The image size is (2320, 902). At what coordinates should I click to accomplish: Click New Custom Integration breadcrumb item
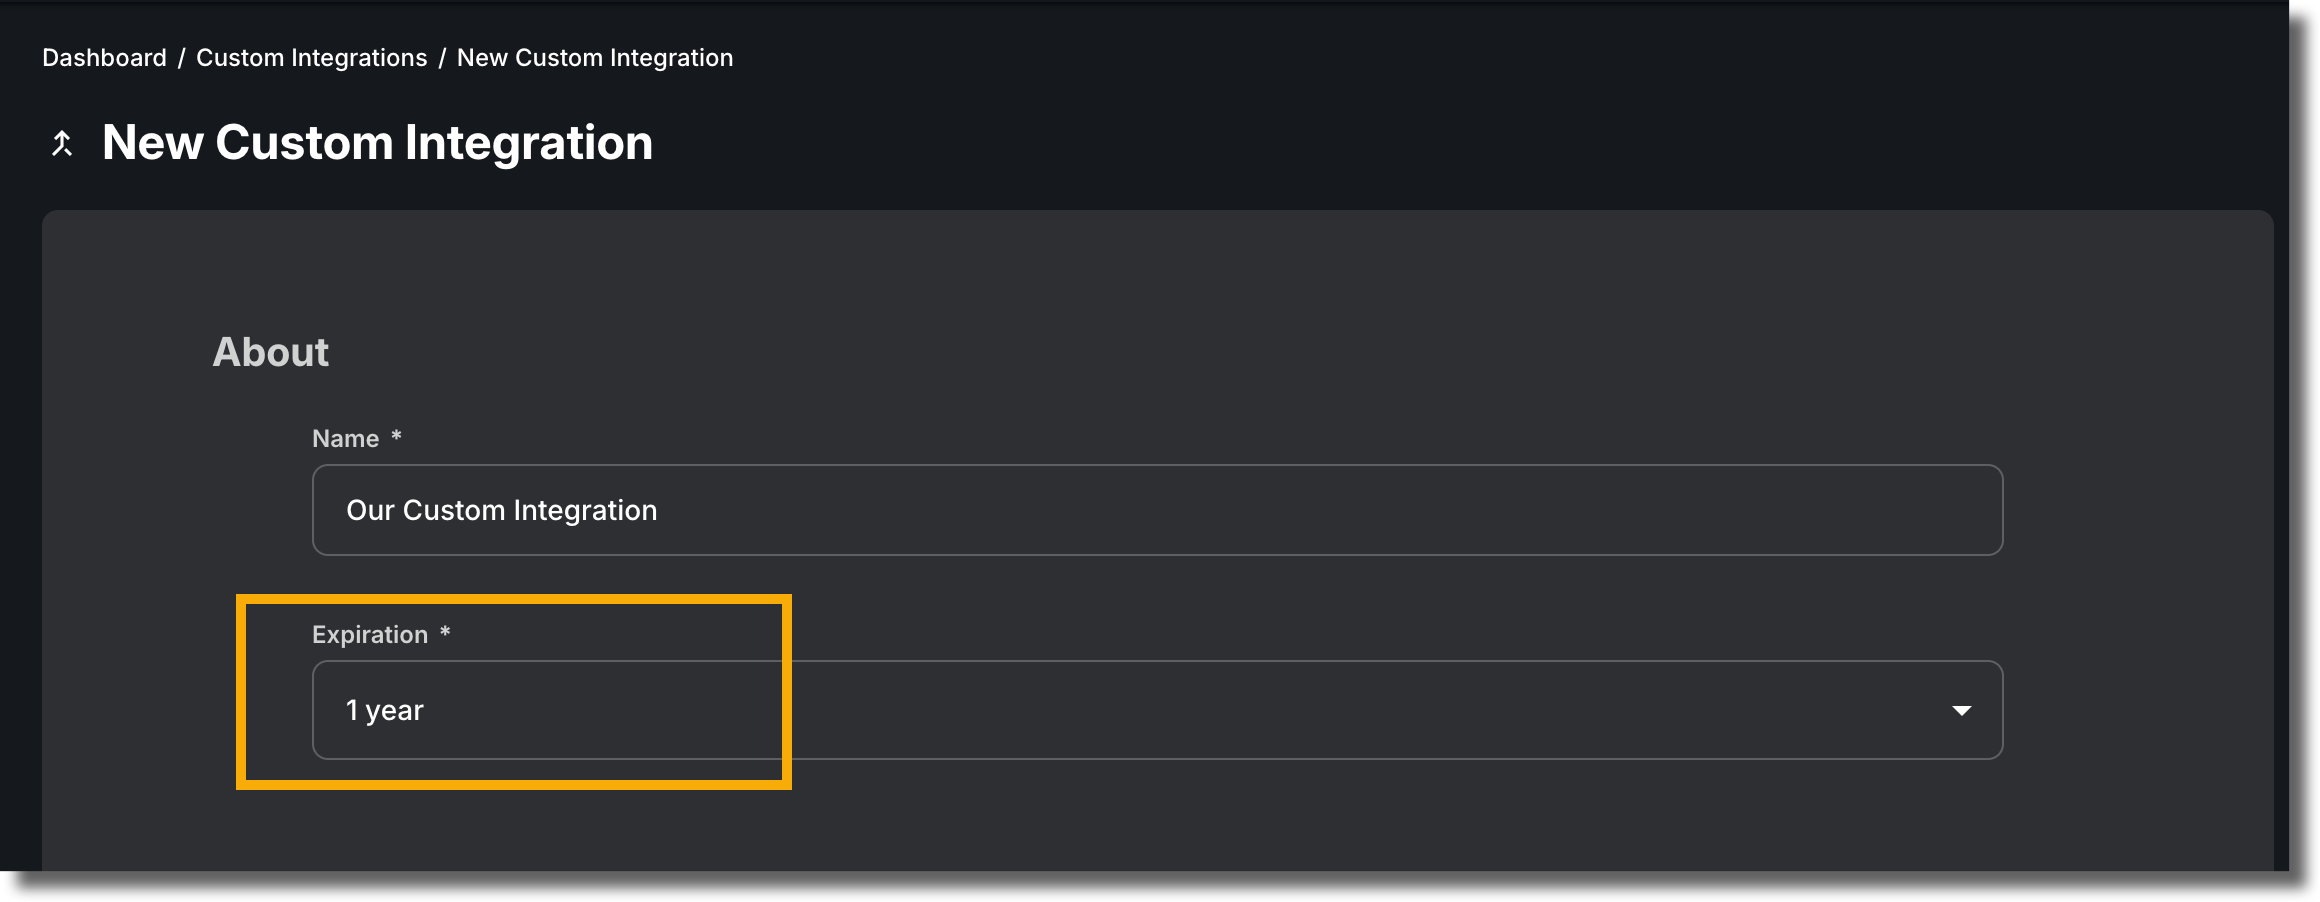(x=595, y=58)
